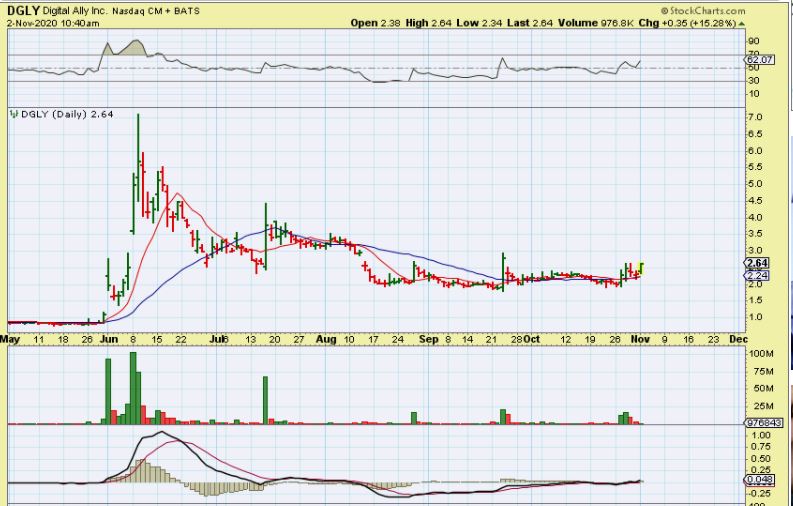Click the copyright symbol before StockCharts.com

[x=651, y=9]
